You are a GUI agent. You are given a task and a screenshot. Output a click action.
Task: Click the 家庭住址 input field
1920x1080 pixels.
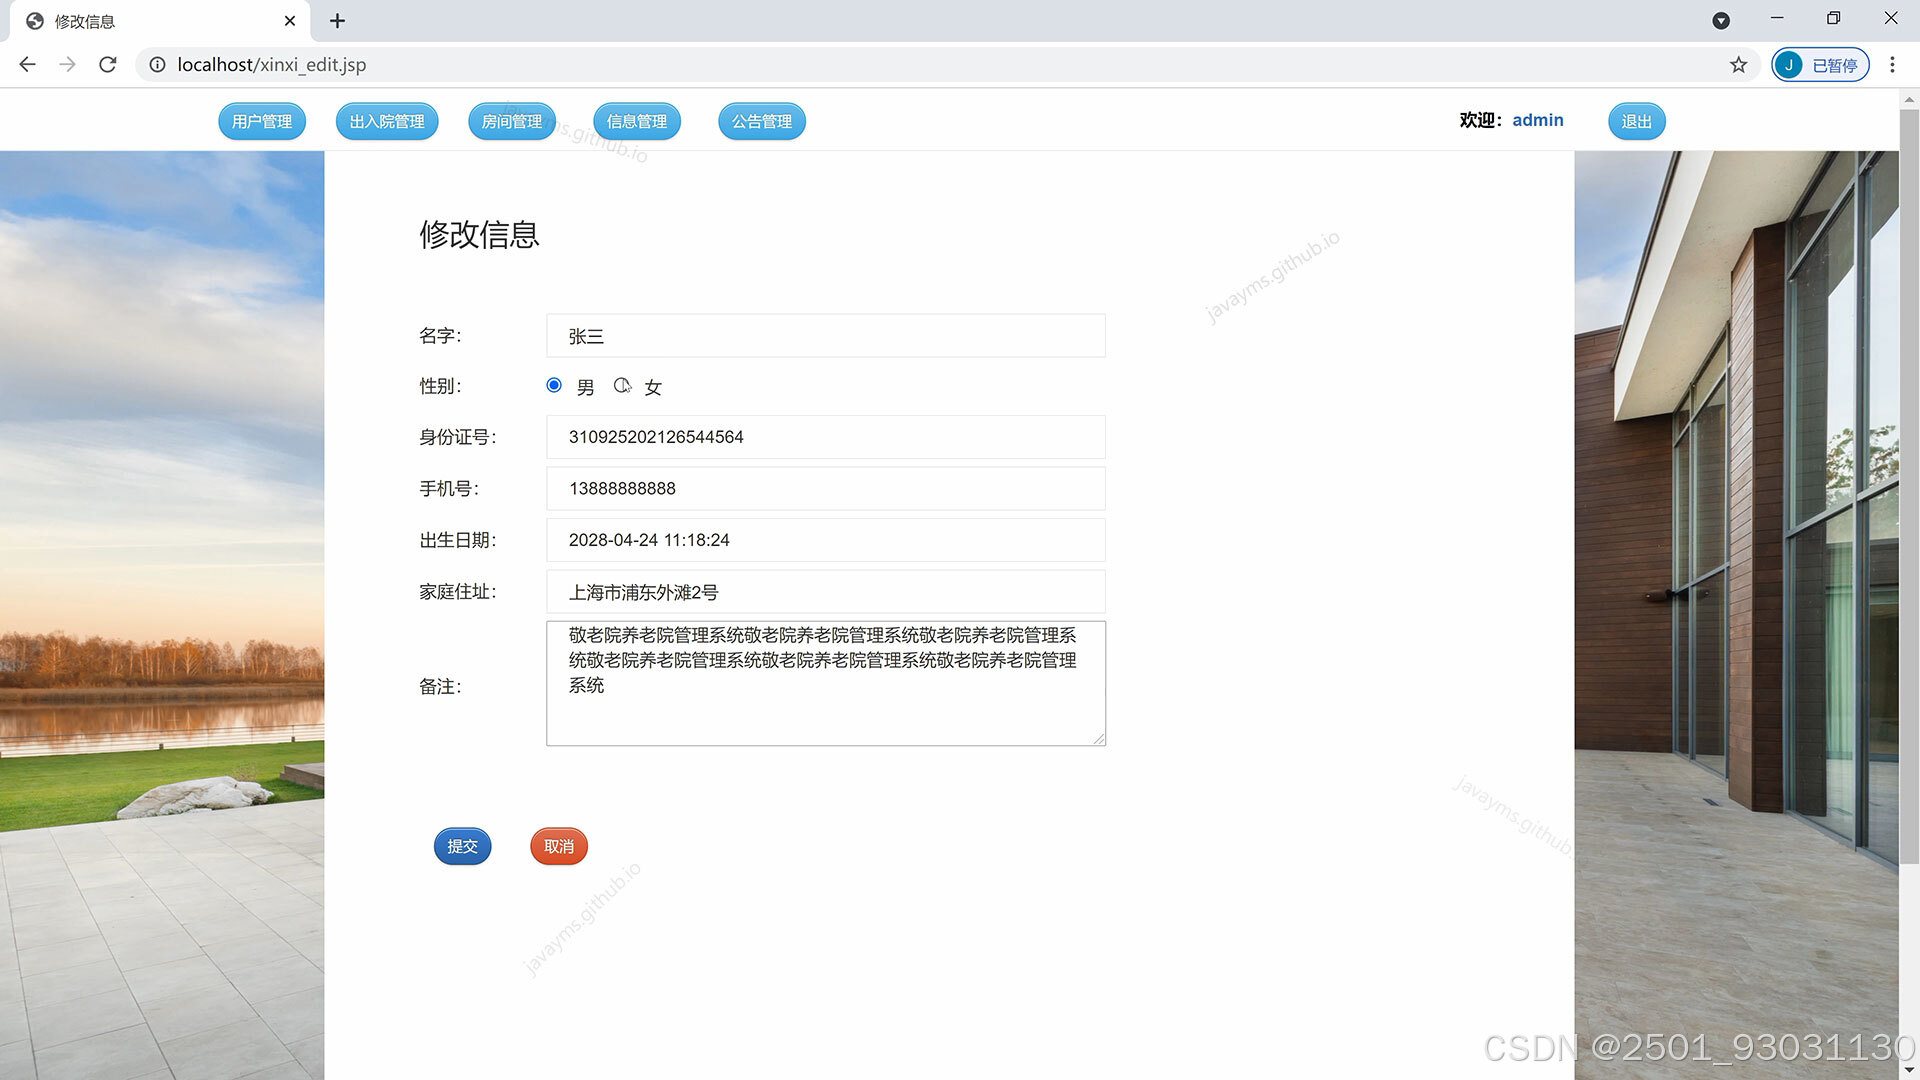(x=826, y=592)
